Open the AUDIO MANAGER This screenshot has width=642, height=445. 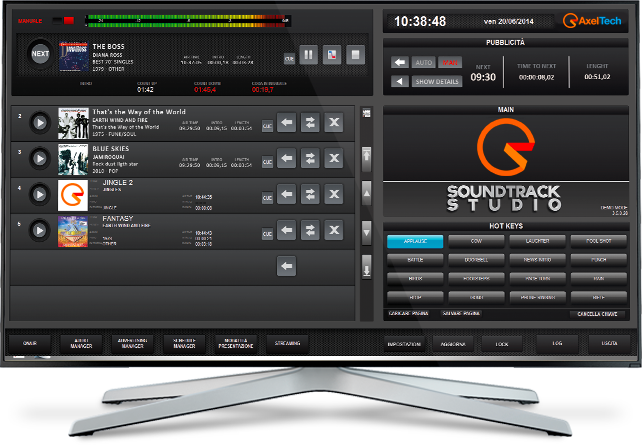tap(81, 343)
